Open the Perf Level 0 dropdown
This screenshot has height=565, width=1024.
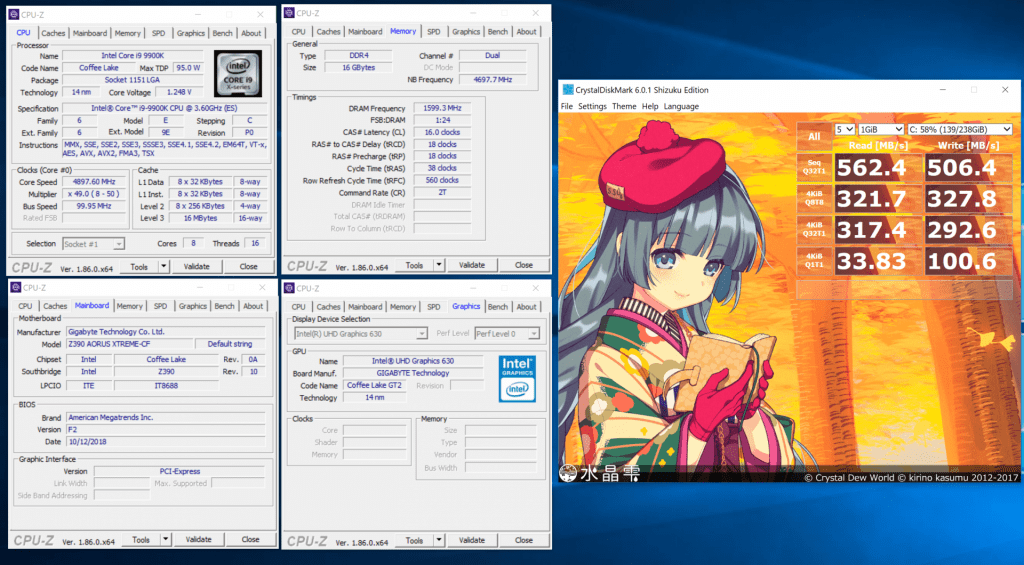click(x=507, y=334)
